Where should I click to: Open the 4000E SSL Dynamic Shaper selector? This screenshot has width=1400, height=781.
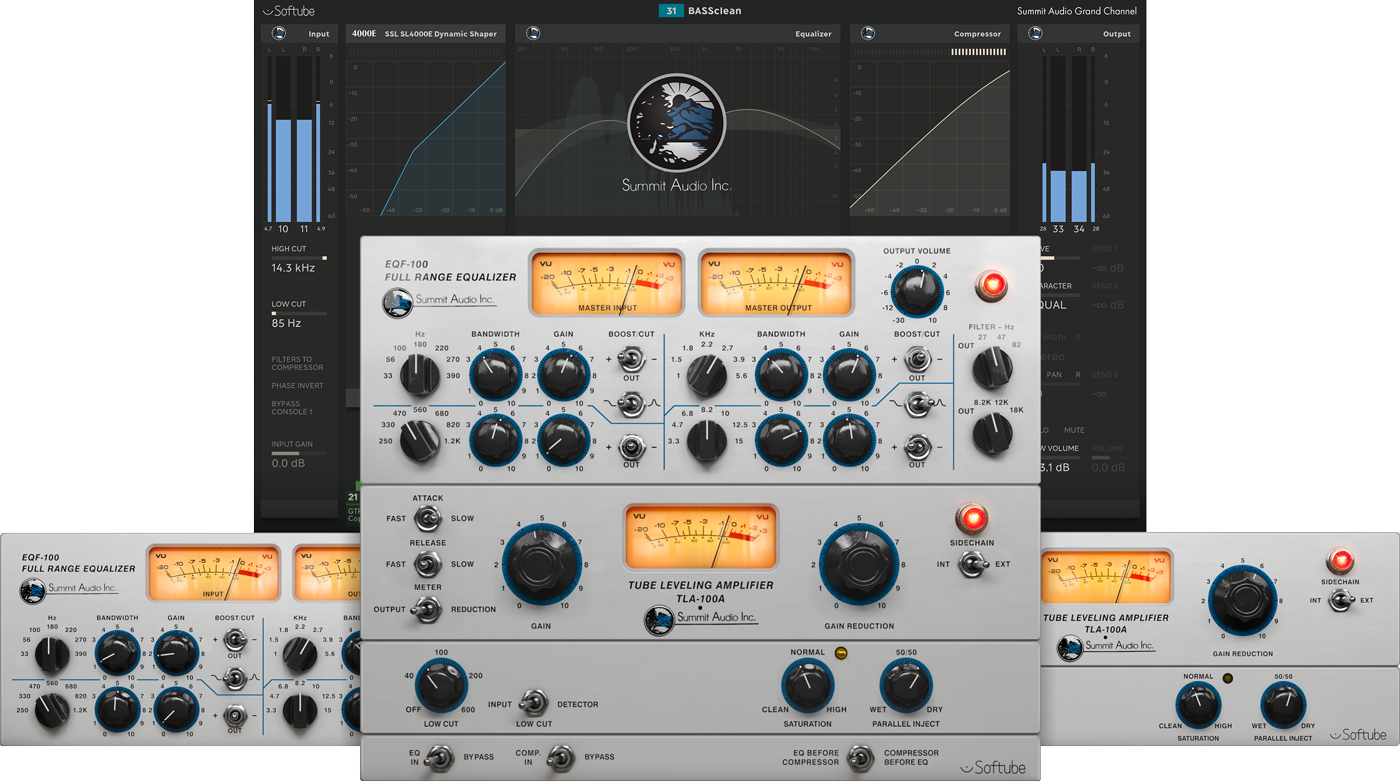tap(425, 33)
